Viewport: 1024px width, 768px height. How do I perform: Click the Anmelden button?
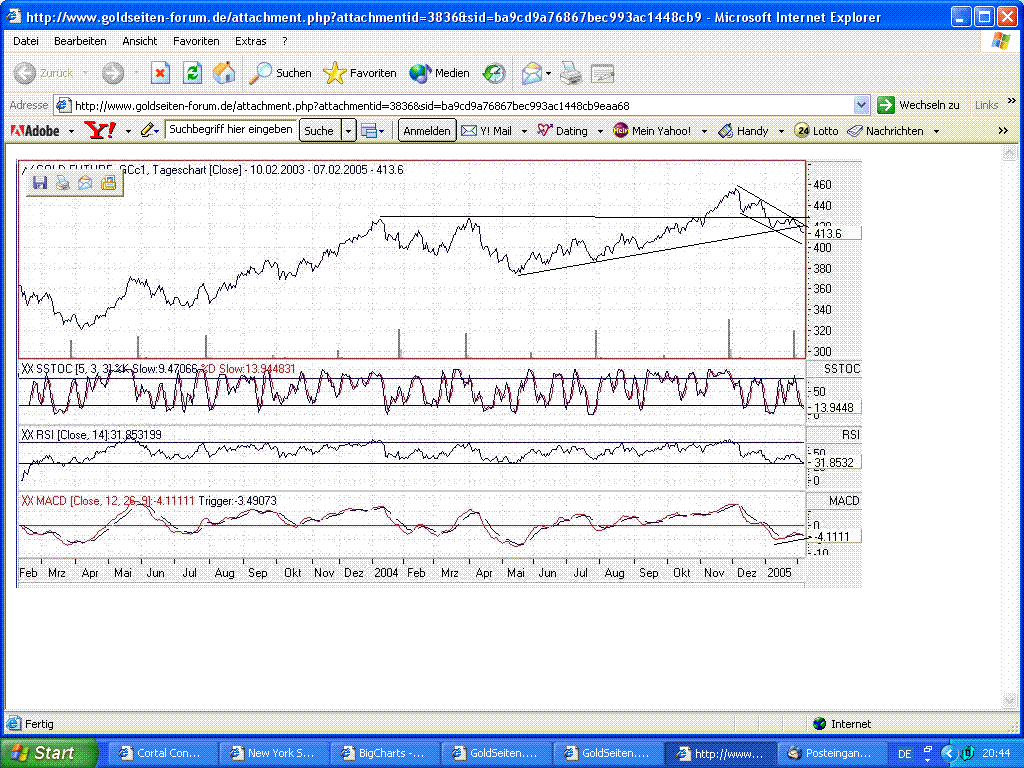tap(427, 131)
